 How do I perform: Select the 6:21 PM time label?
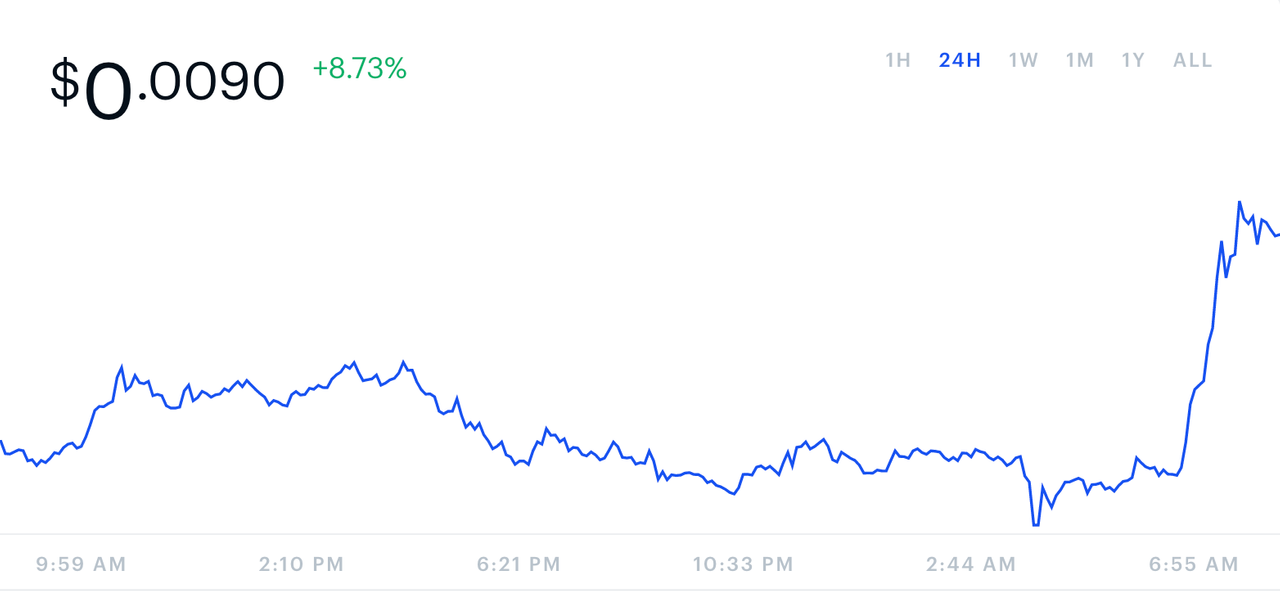point(519,564)
